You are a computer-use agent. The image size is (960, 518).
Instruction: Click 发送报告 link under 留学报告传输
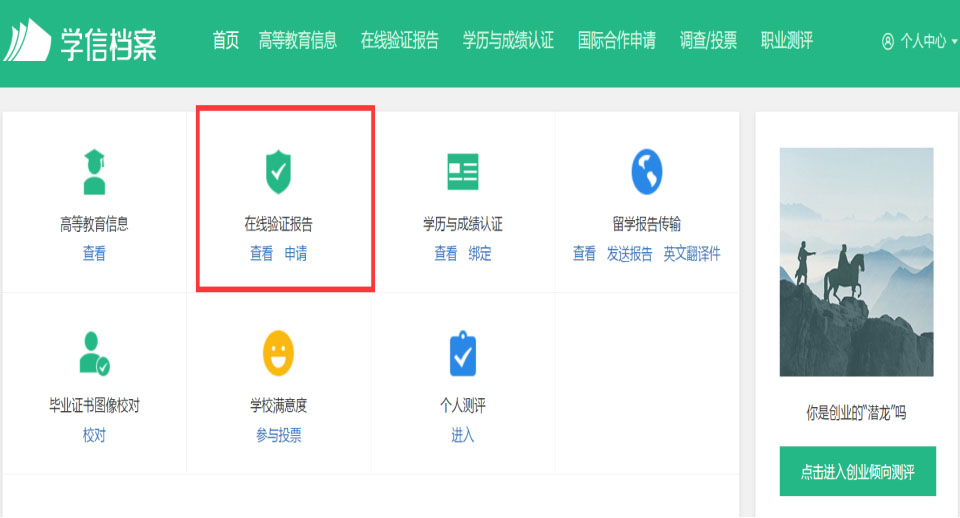pos(629,254)
